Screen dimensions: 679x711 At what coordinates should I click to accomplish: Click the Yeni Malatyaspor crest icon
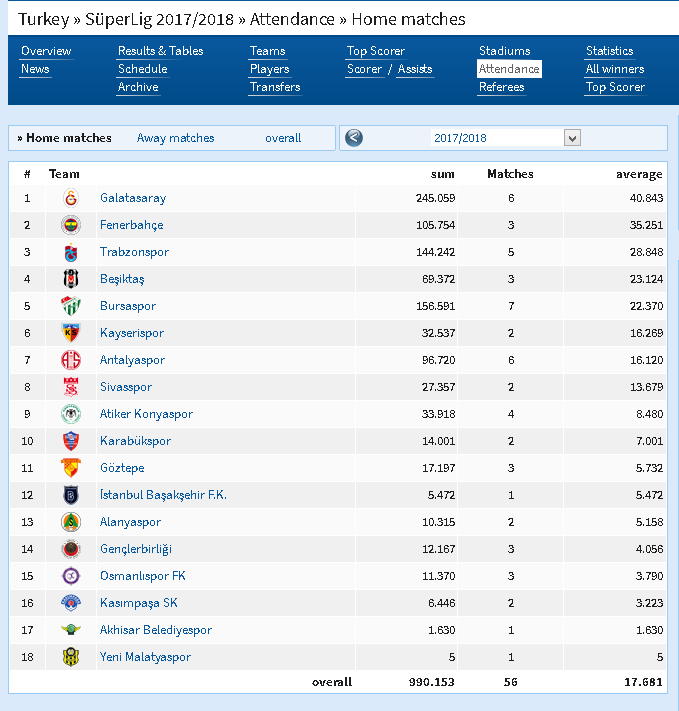(71, 657)
